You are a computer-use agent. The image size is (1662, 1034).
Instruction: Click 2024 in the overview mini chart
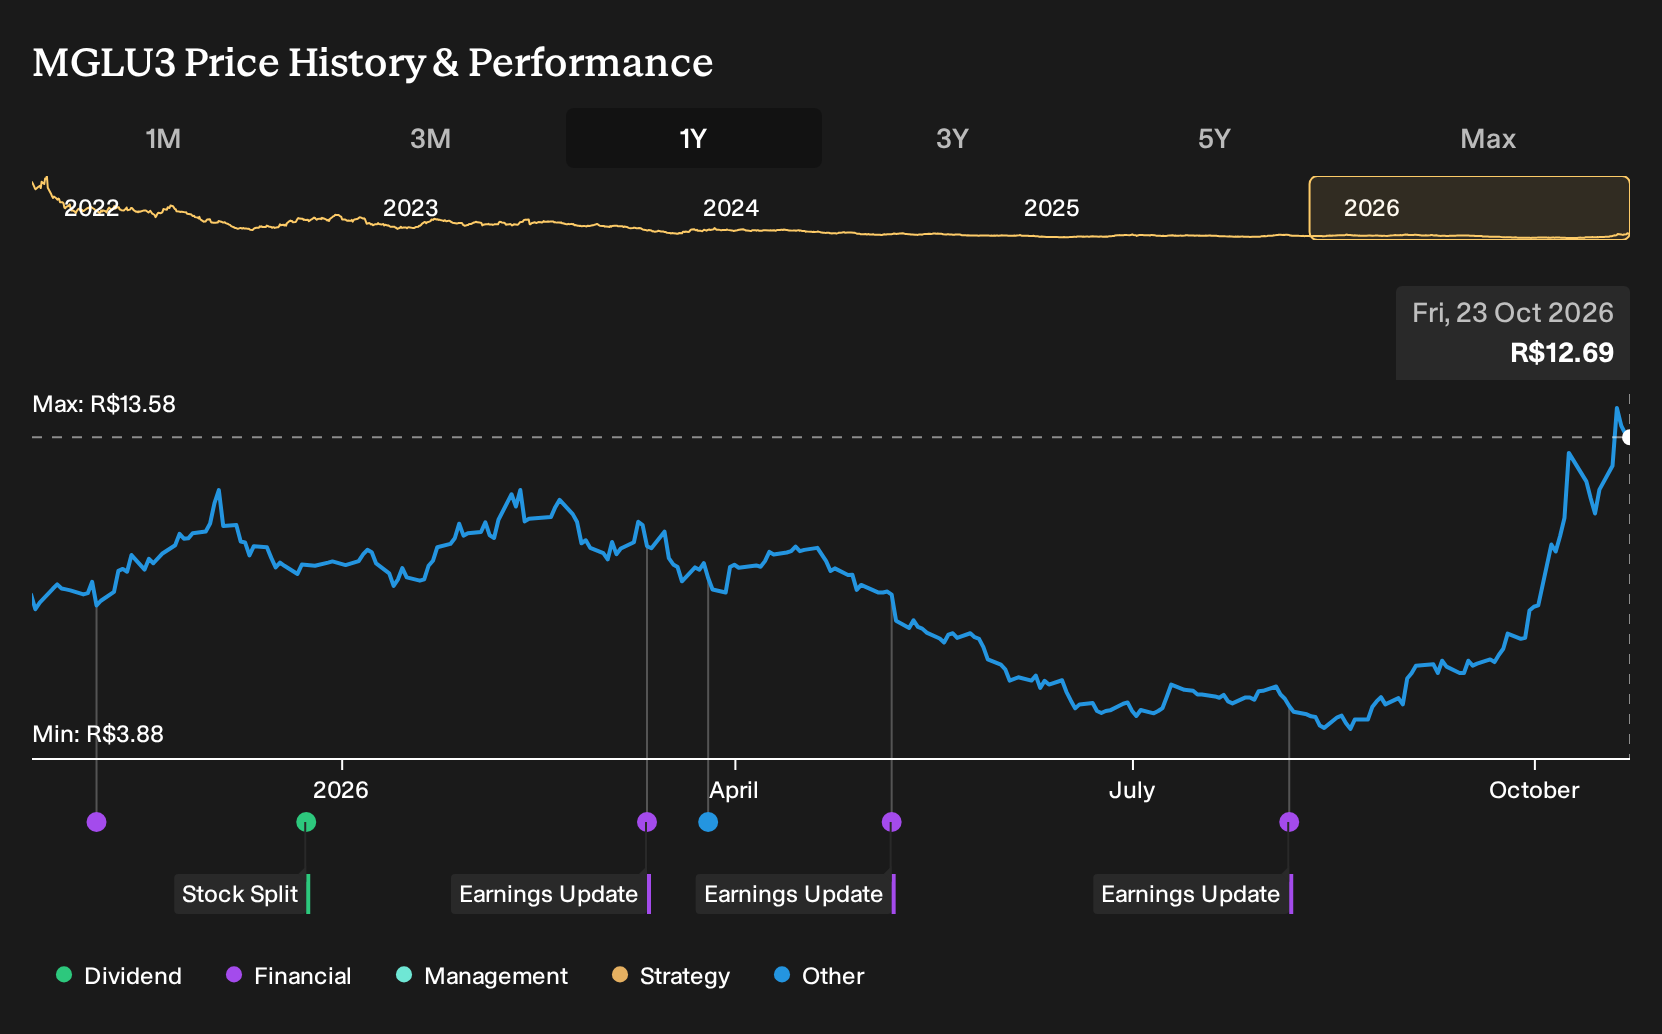[x=731, y=208]
